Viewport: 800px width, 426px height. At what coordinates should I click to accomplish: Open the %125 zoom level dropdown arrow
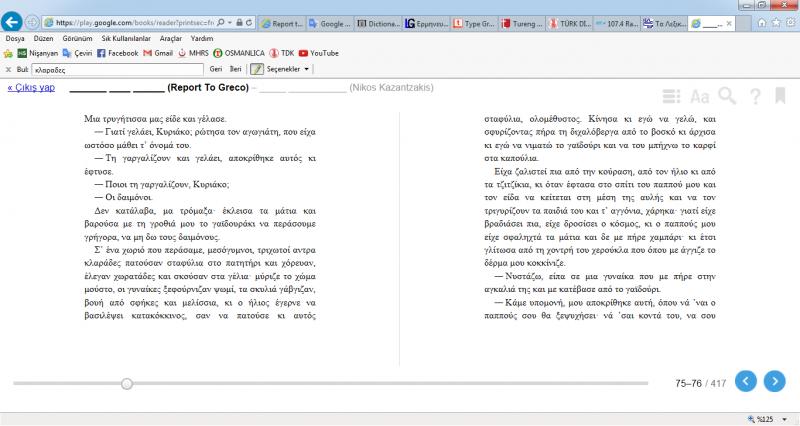click(785, 419)
